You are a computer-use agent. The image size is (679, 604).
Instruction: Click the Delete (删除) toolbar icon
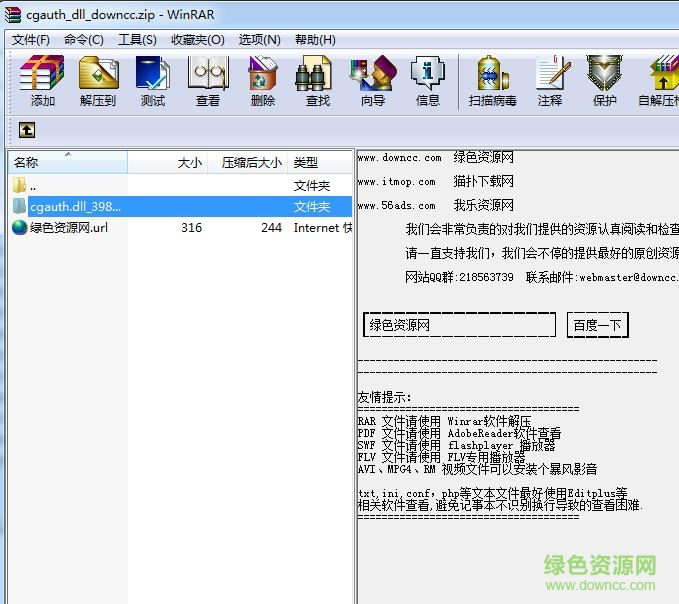(262, 81)
